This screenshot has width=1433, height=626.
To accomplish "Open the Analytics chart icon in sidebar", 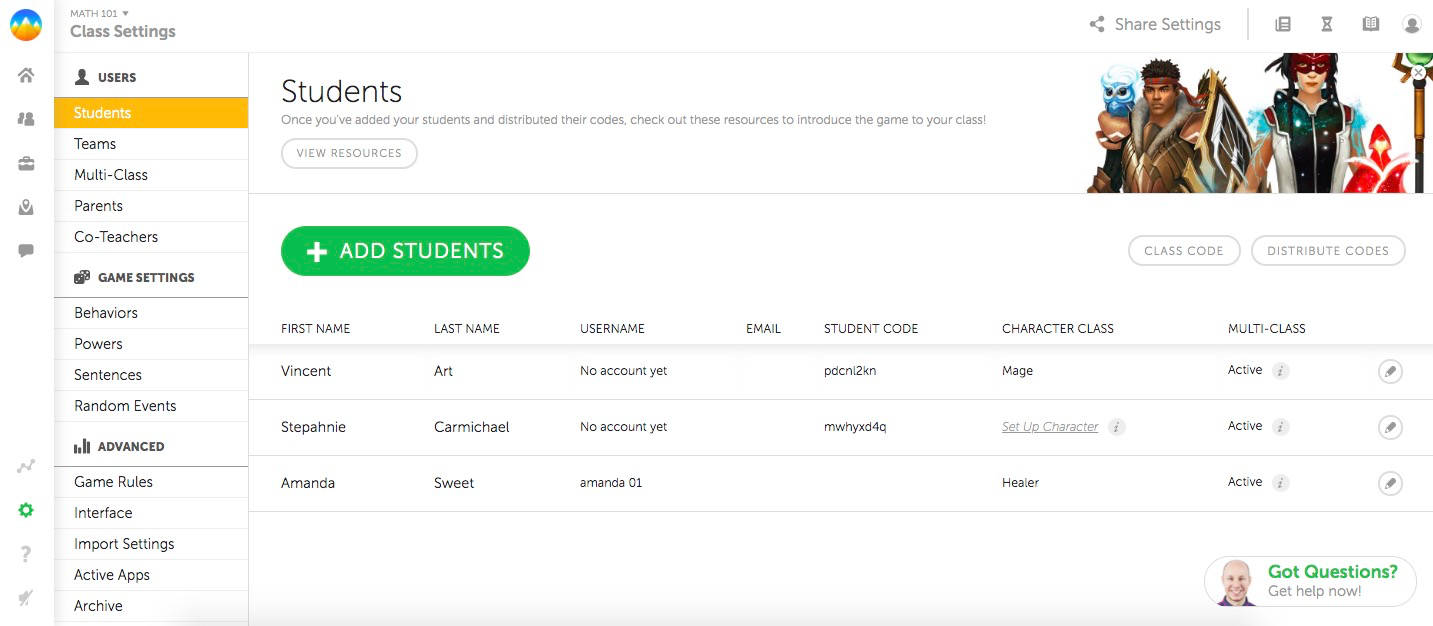I will (x=26, y=465).
